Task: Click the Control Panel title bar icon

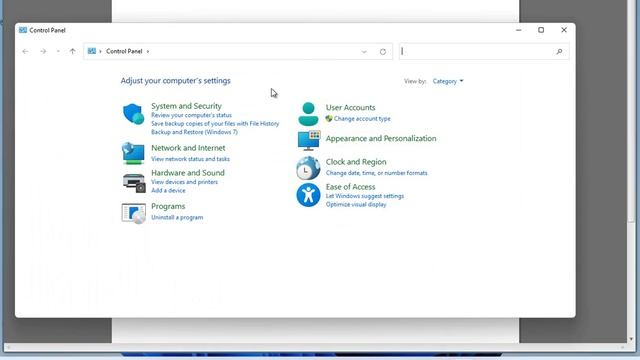Action: (23, 30)
